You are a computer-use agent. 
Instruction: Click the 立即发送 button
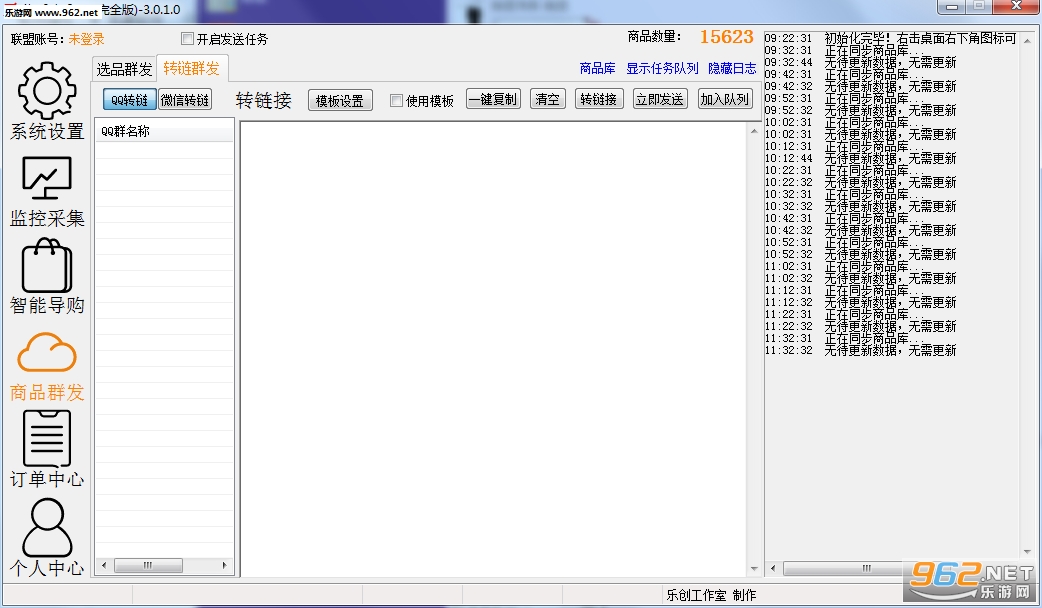point(660,99)
